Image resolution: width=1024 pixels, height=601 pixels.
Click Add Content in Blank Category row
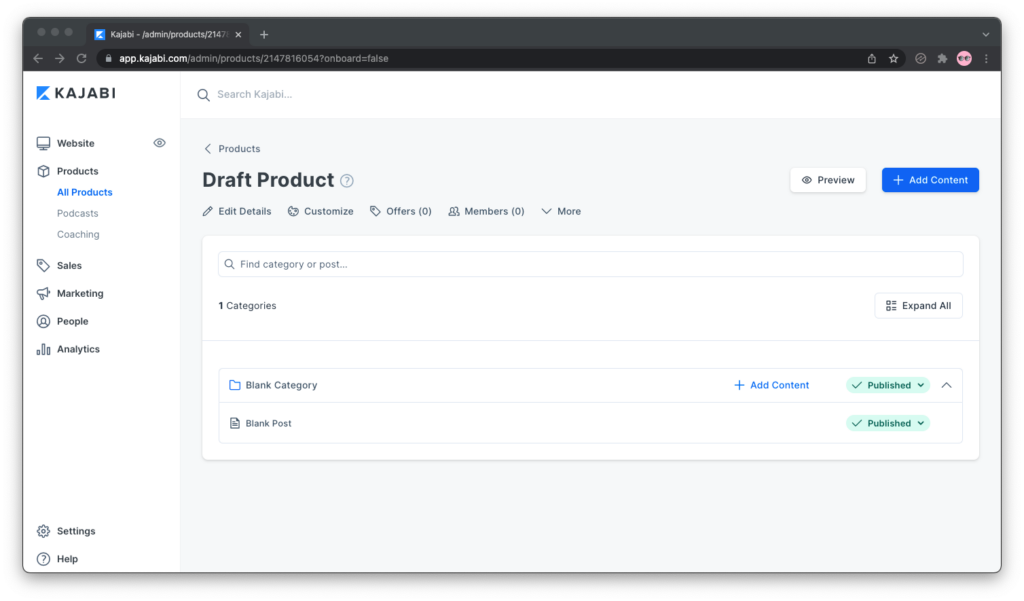771,385
